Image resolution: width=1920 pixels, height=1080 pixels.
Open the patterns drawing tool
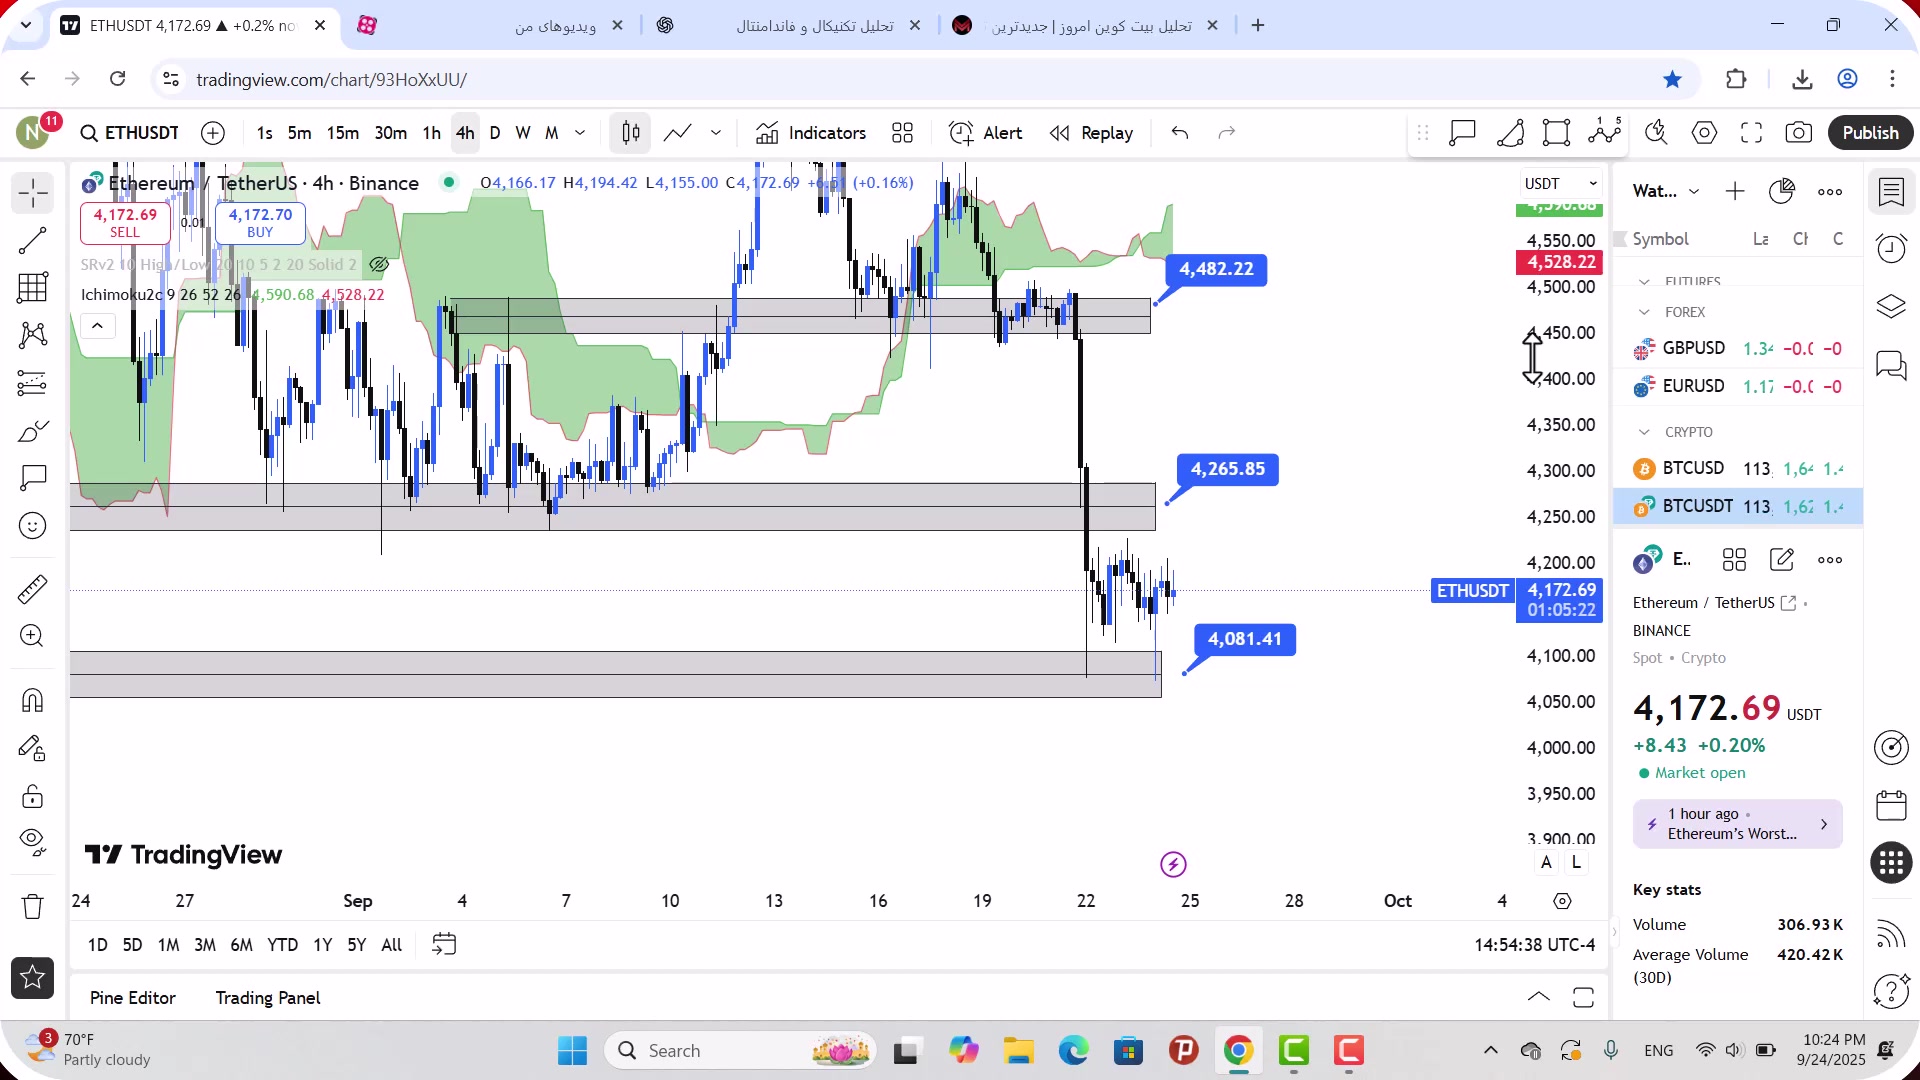point(32,335)
